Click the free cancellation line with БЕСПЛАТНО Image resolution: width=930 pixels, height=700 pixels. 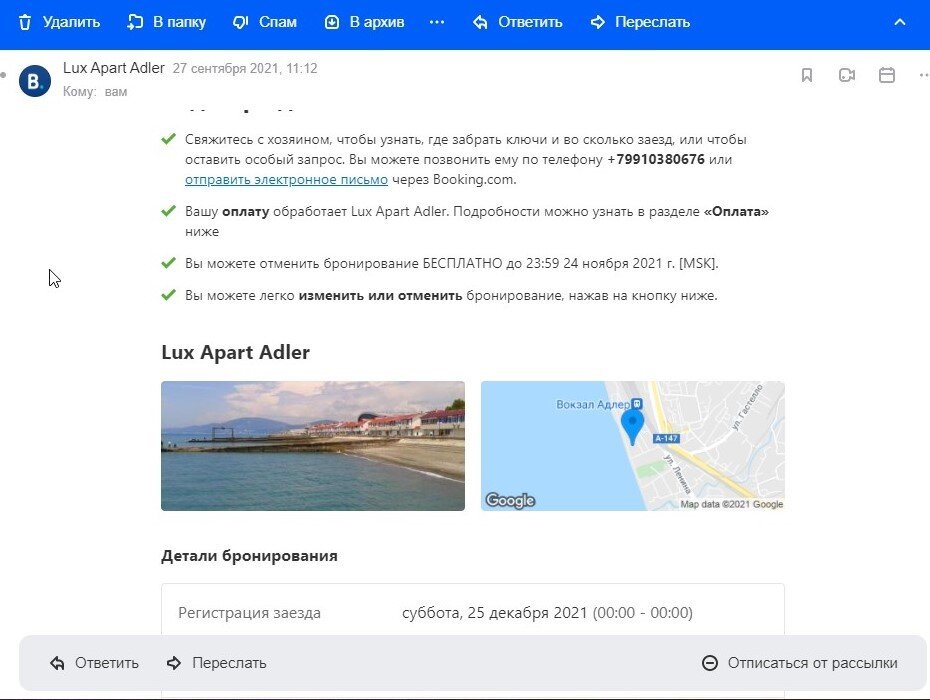tap(451, 263)
